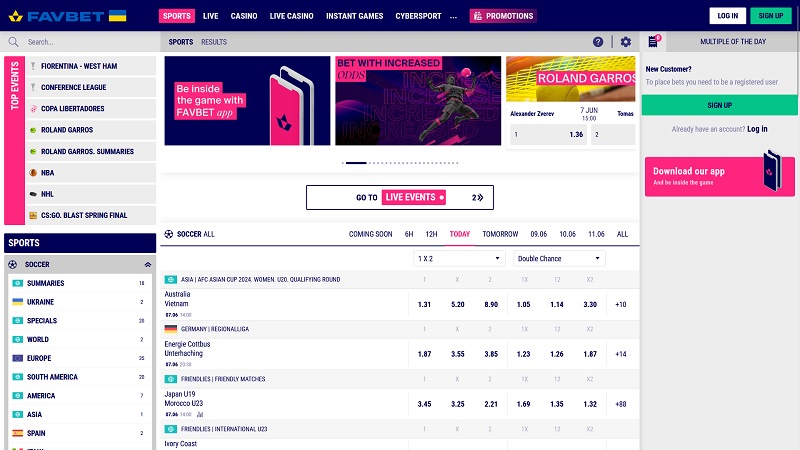Open MULTIPLE OF THE DAY tab
Image resolution: width=800 pixels, height=450 pixels.
point(733,41)
